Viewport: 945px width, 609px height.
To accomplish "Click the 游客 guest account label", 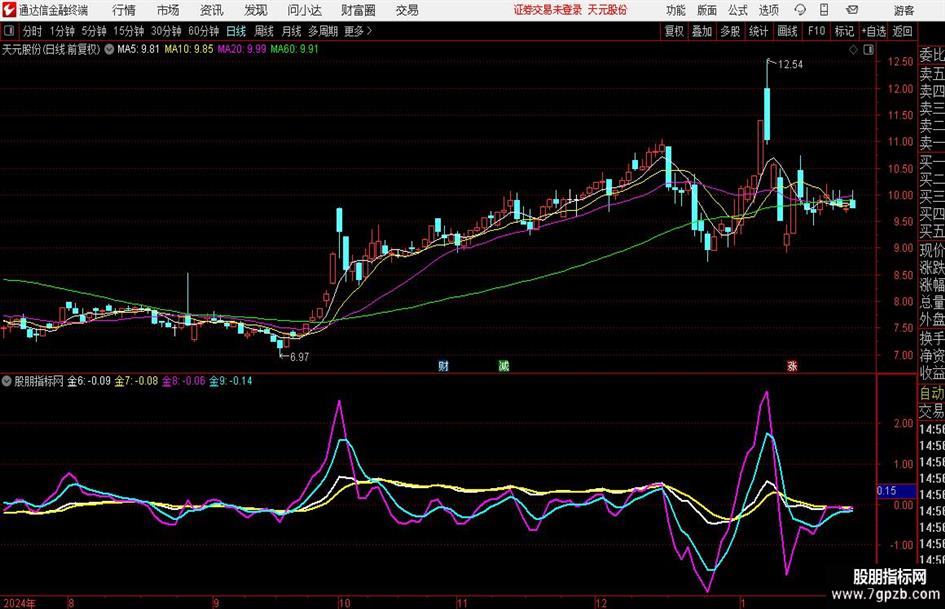I will click(904, 10).
